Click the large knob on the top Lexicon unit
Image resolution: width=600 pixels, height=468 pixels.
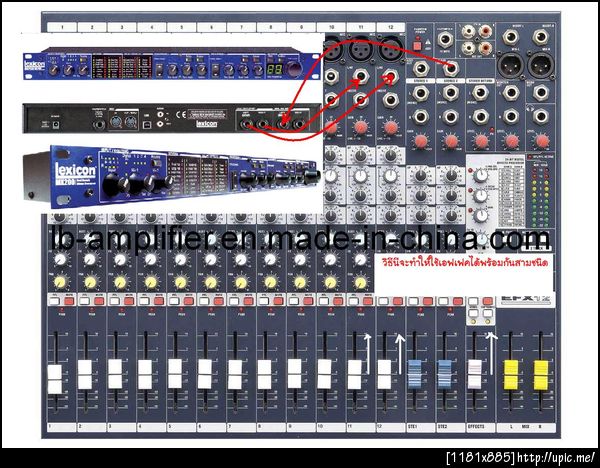click(294, 68)
